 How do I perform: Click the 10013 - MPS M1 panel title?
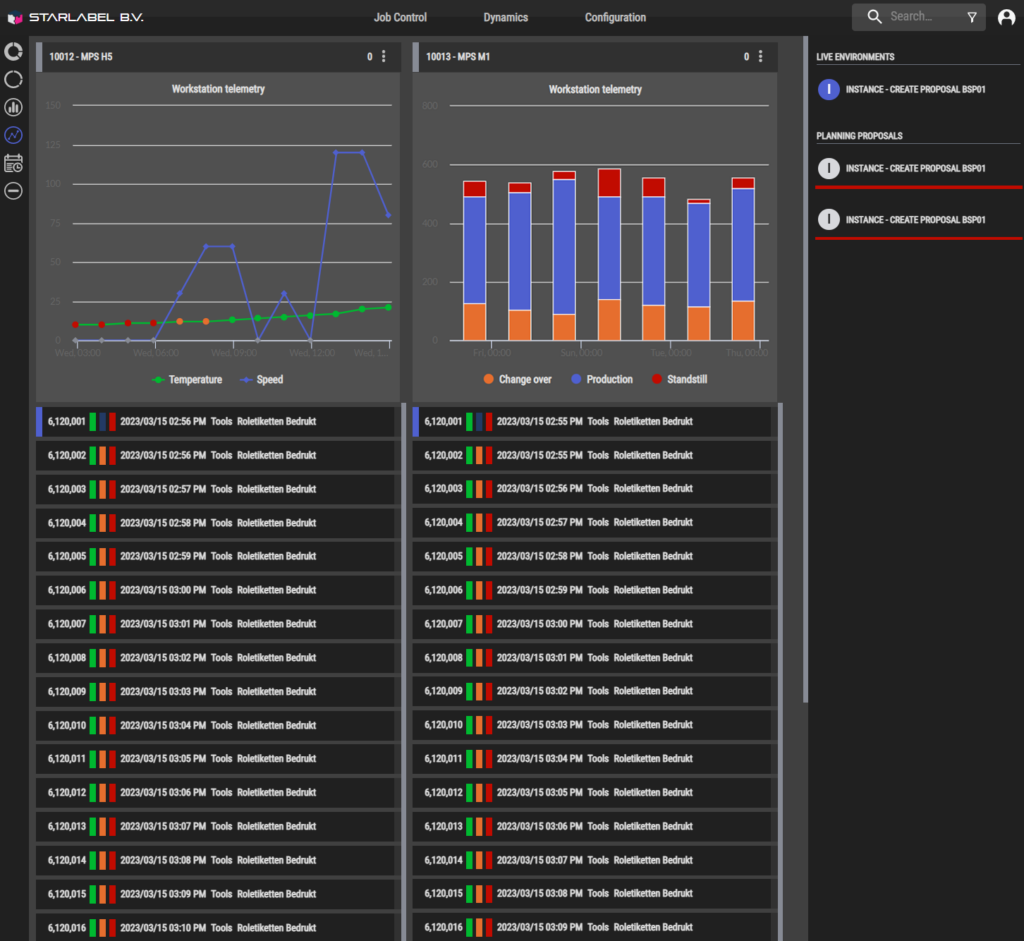click(458, 57)
